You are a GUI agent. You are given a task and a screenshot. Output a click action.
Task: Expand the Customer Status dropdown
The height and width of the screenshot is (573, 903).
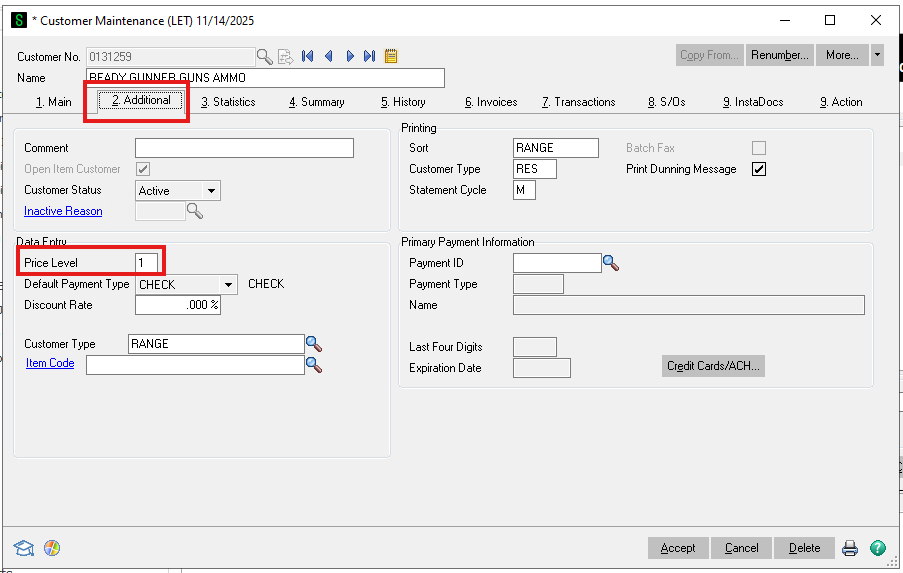(211, 191)
